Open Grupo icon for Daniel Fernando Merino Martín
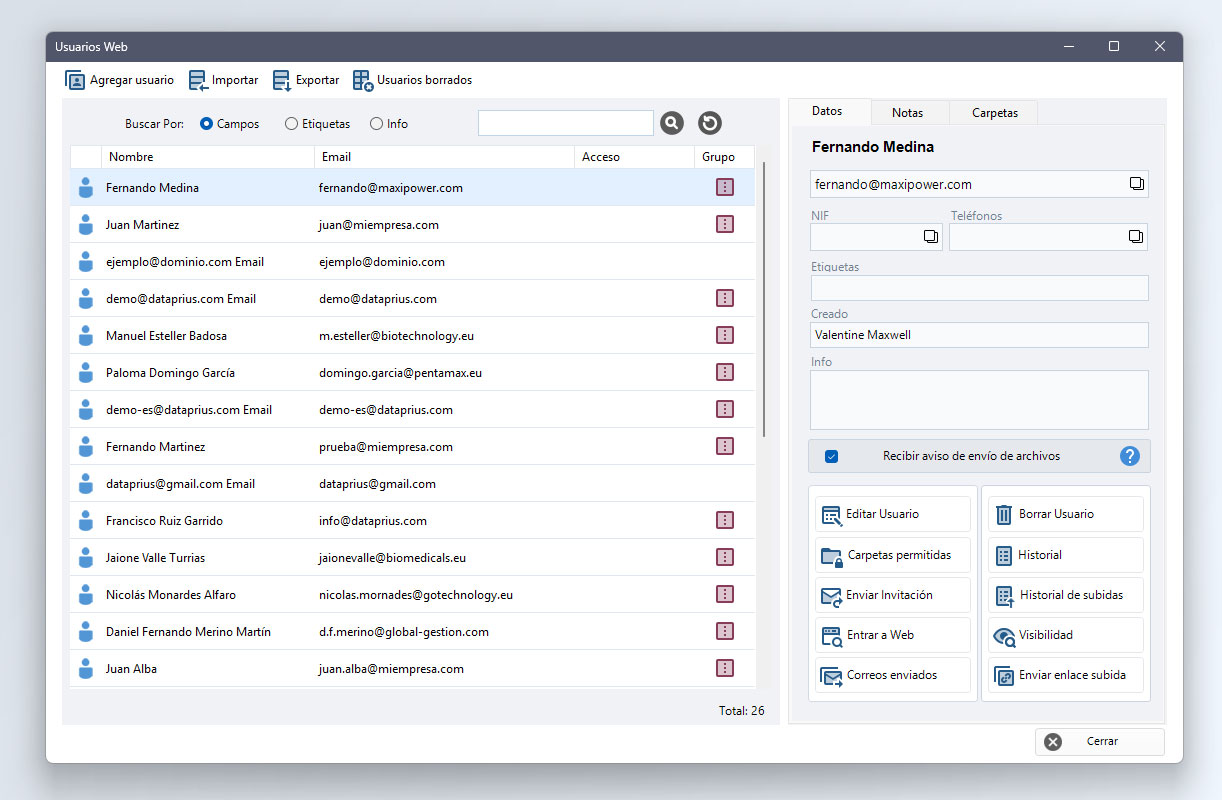1222x800 pixels. tap(725, 631)
